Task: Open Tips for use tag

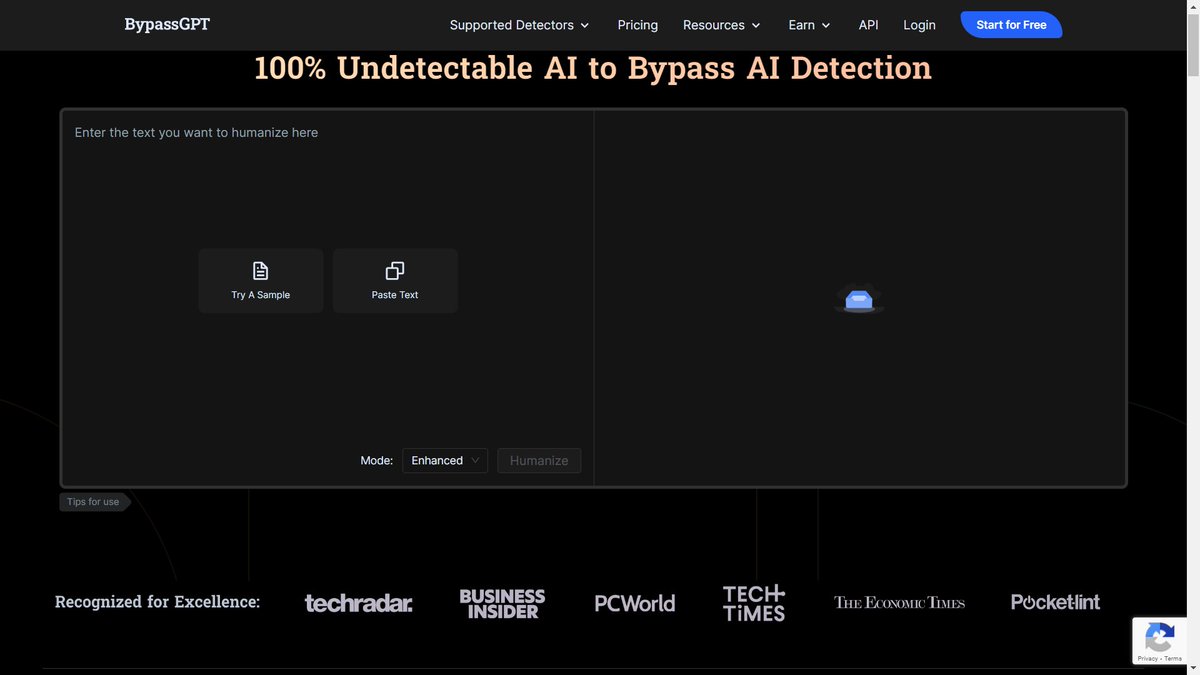Action: click(94, 502)
